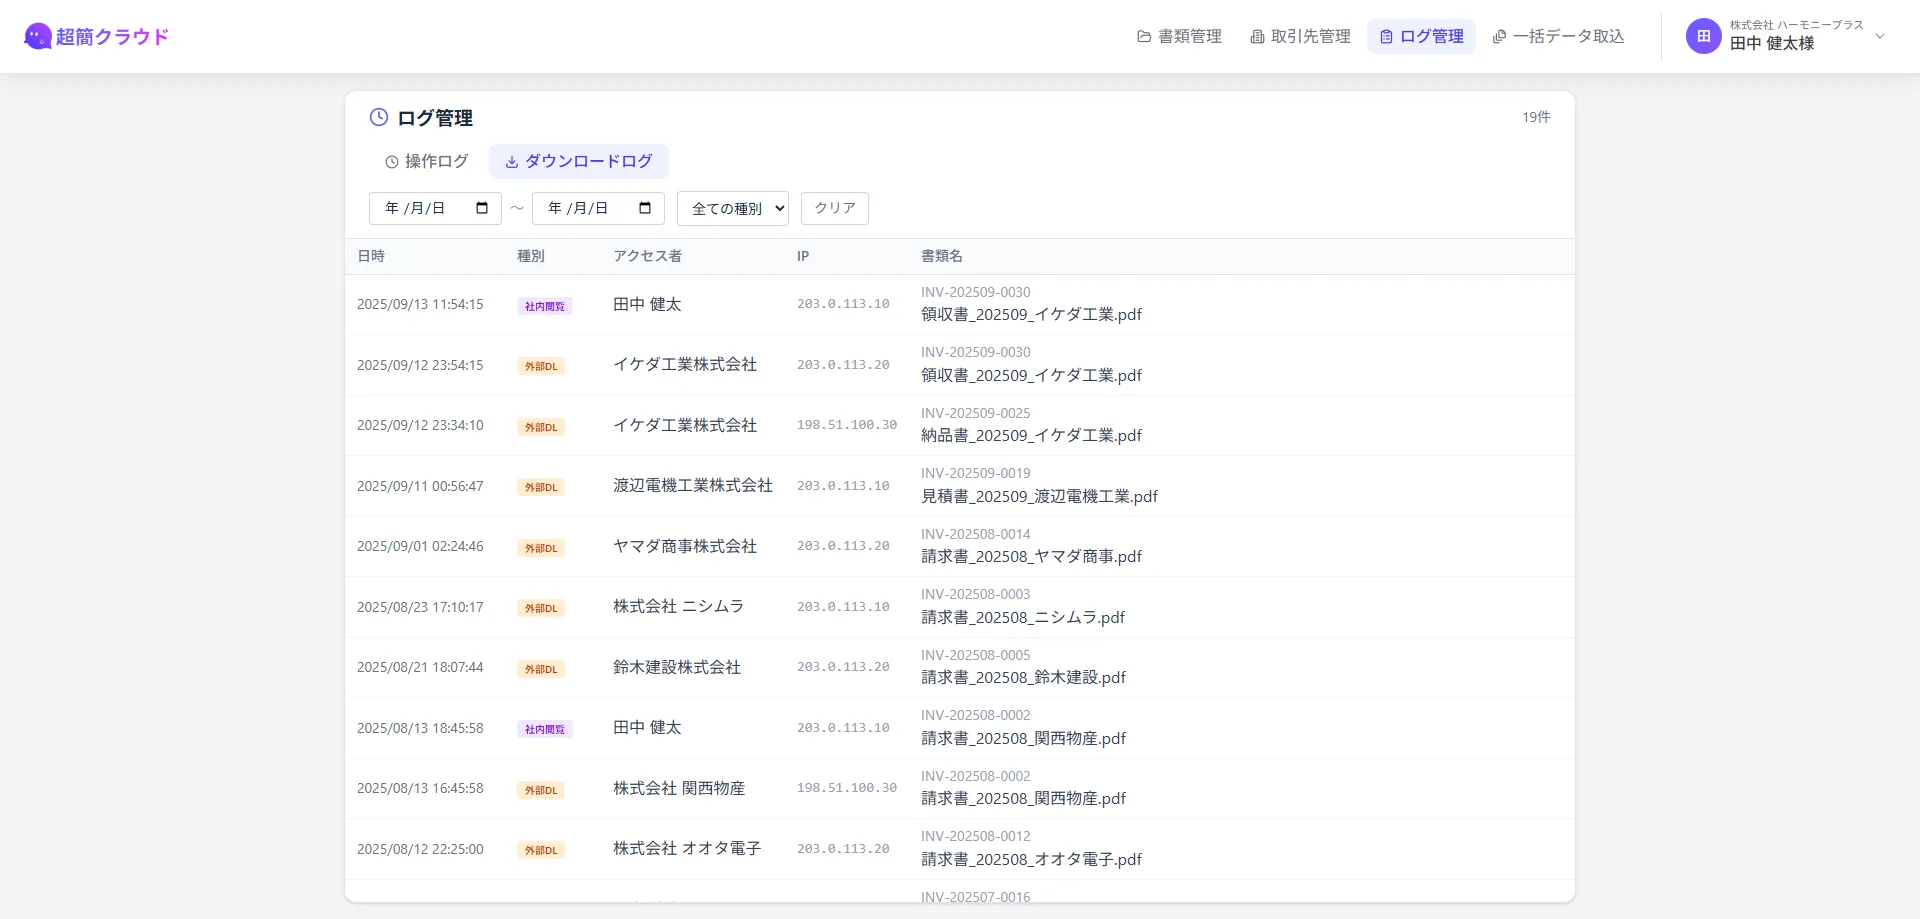The height and width of the screenshot is (919, 1920).
Task: Click file 請求書_202508_ヤマダ商事.pdf
Action: pos(1031,556)
